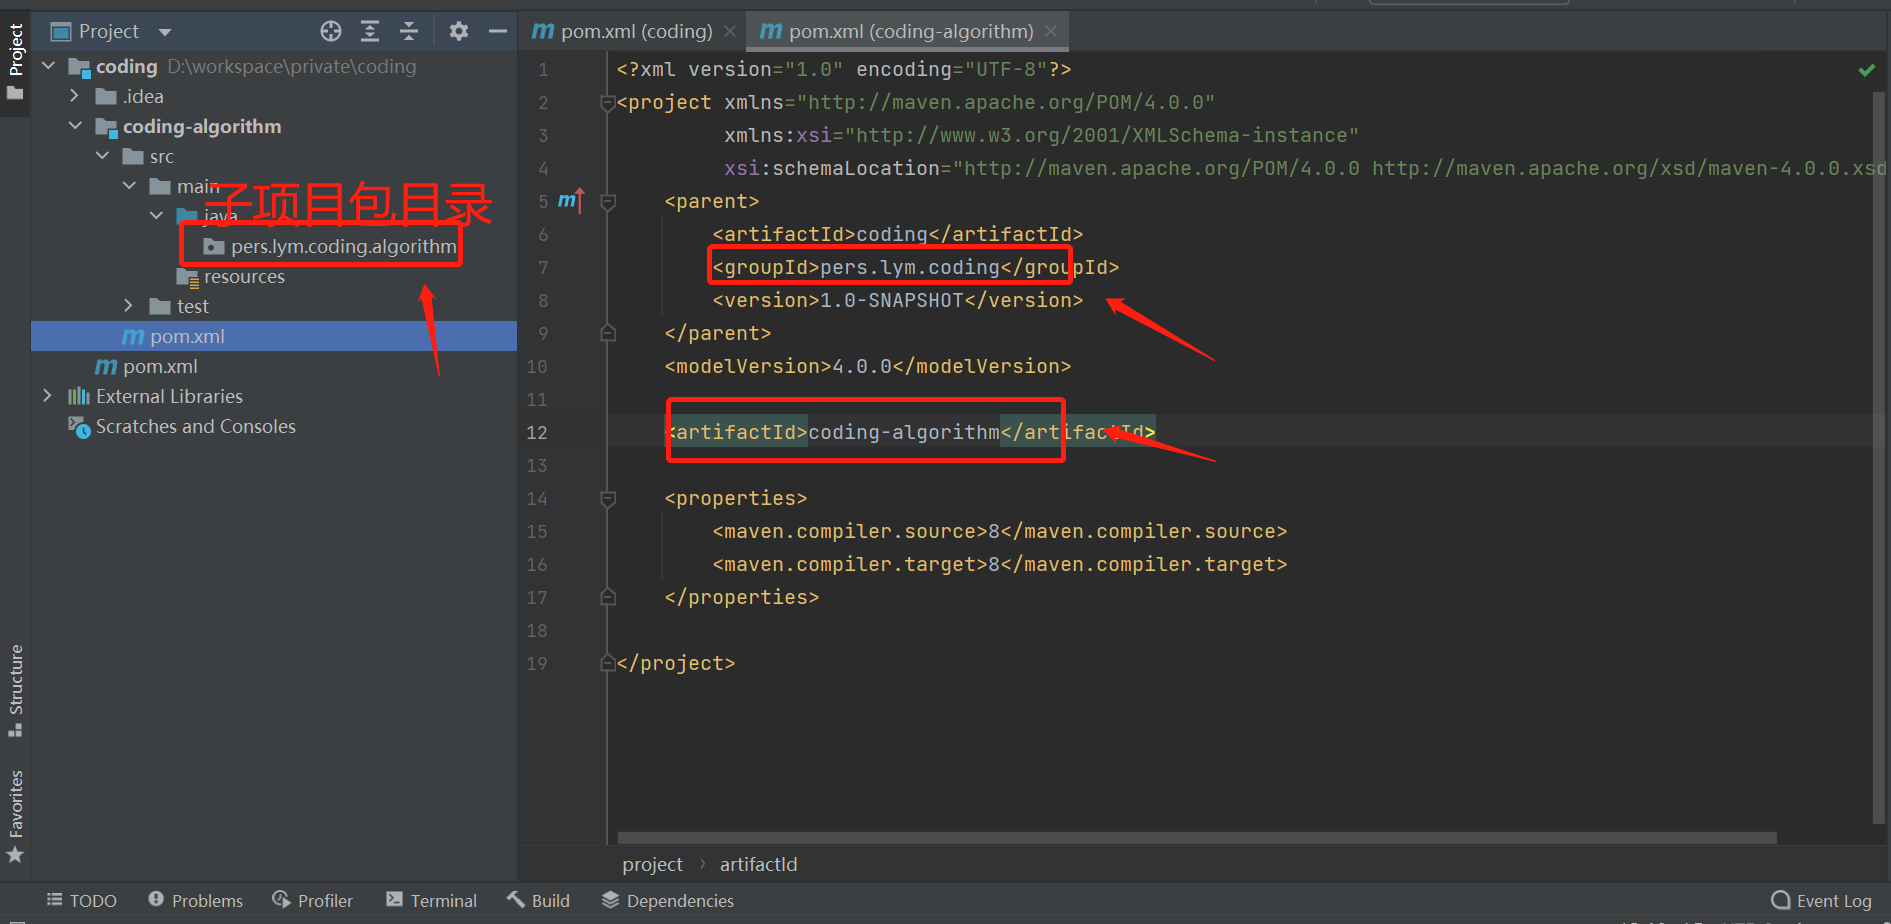Viewport: 1891px width, 924px height.
Task: Close the pom.xml (coding-algorithm) tab
Action: coord(1051,31)
